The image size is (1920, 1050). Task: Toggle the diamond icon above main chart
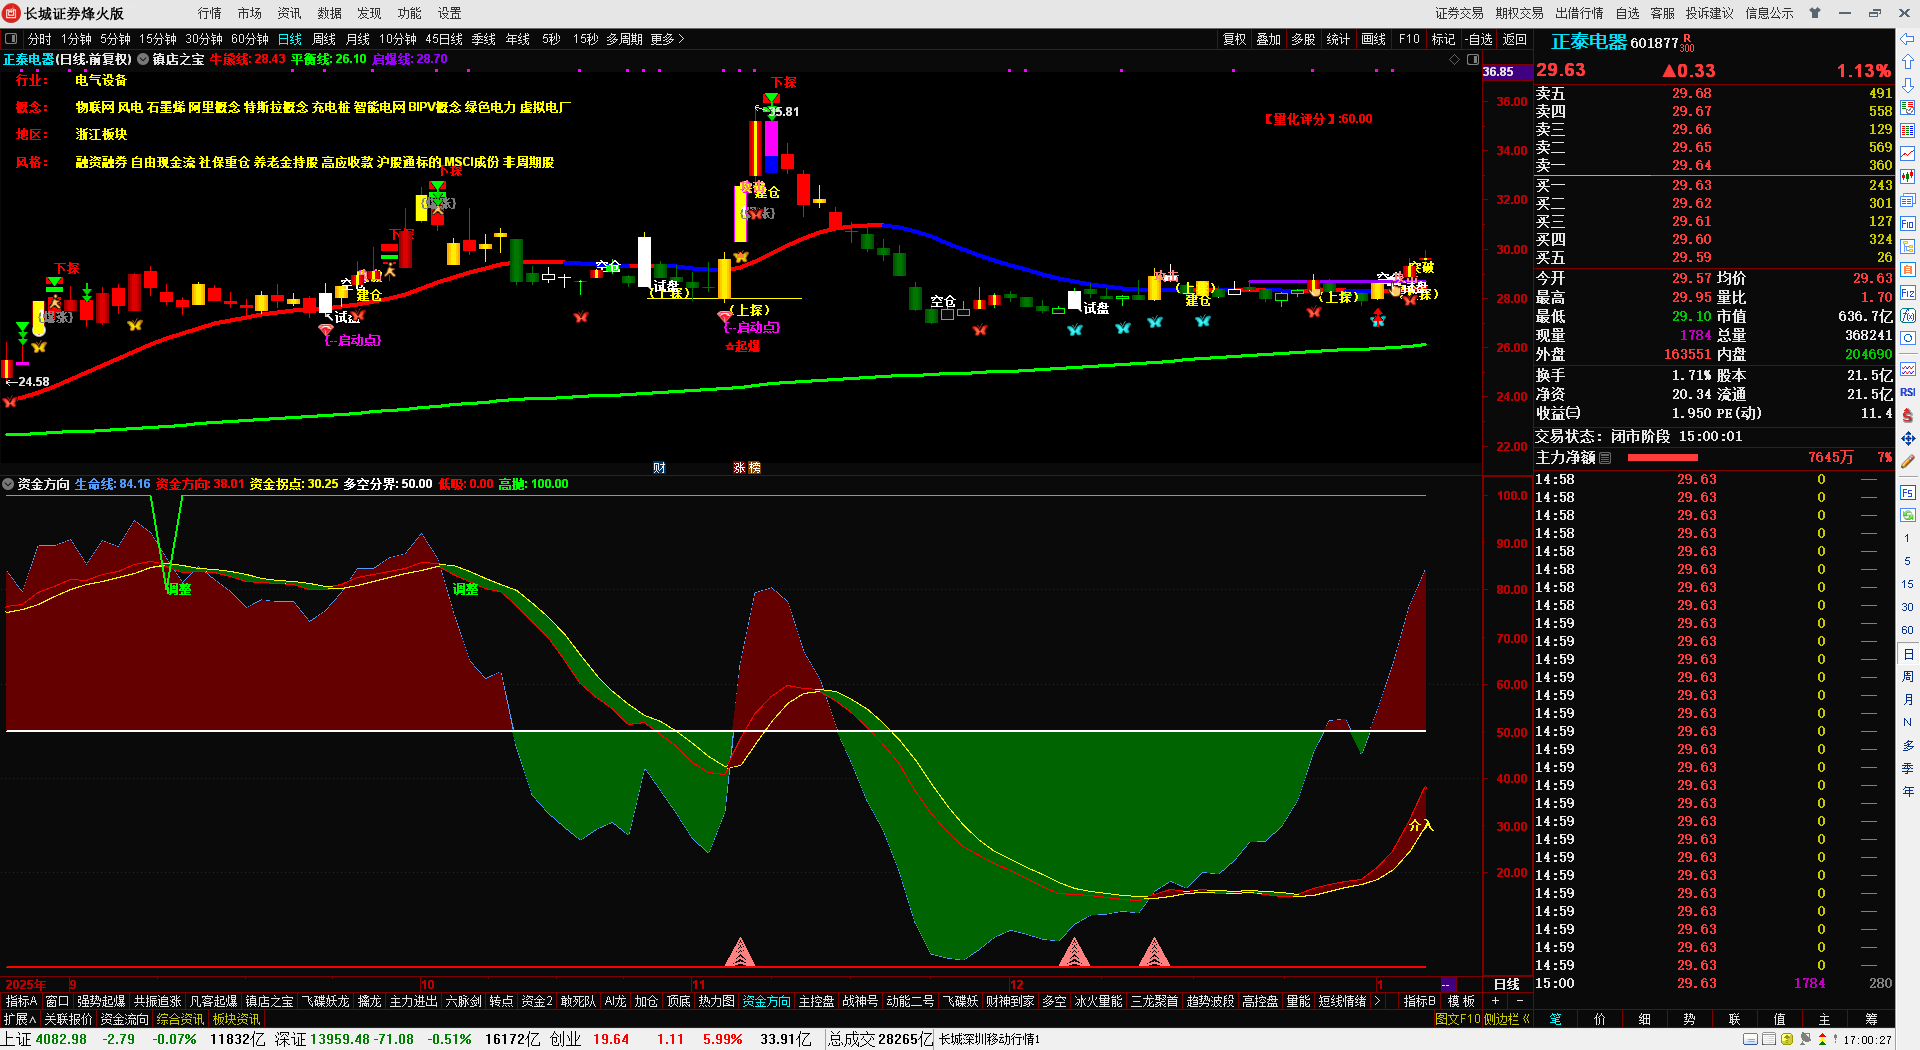click(1455, 59)
